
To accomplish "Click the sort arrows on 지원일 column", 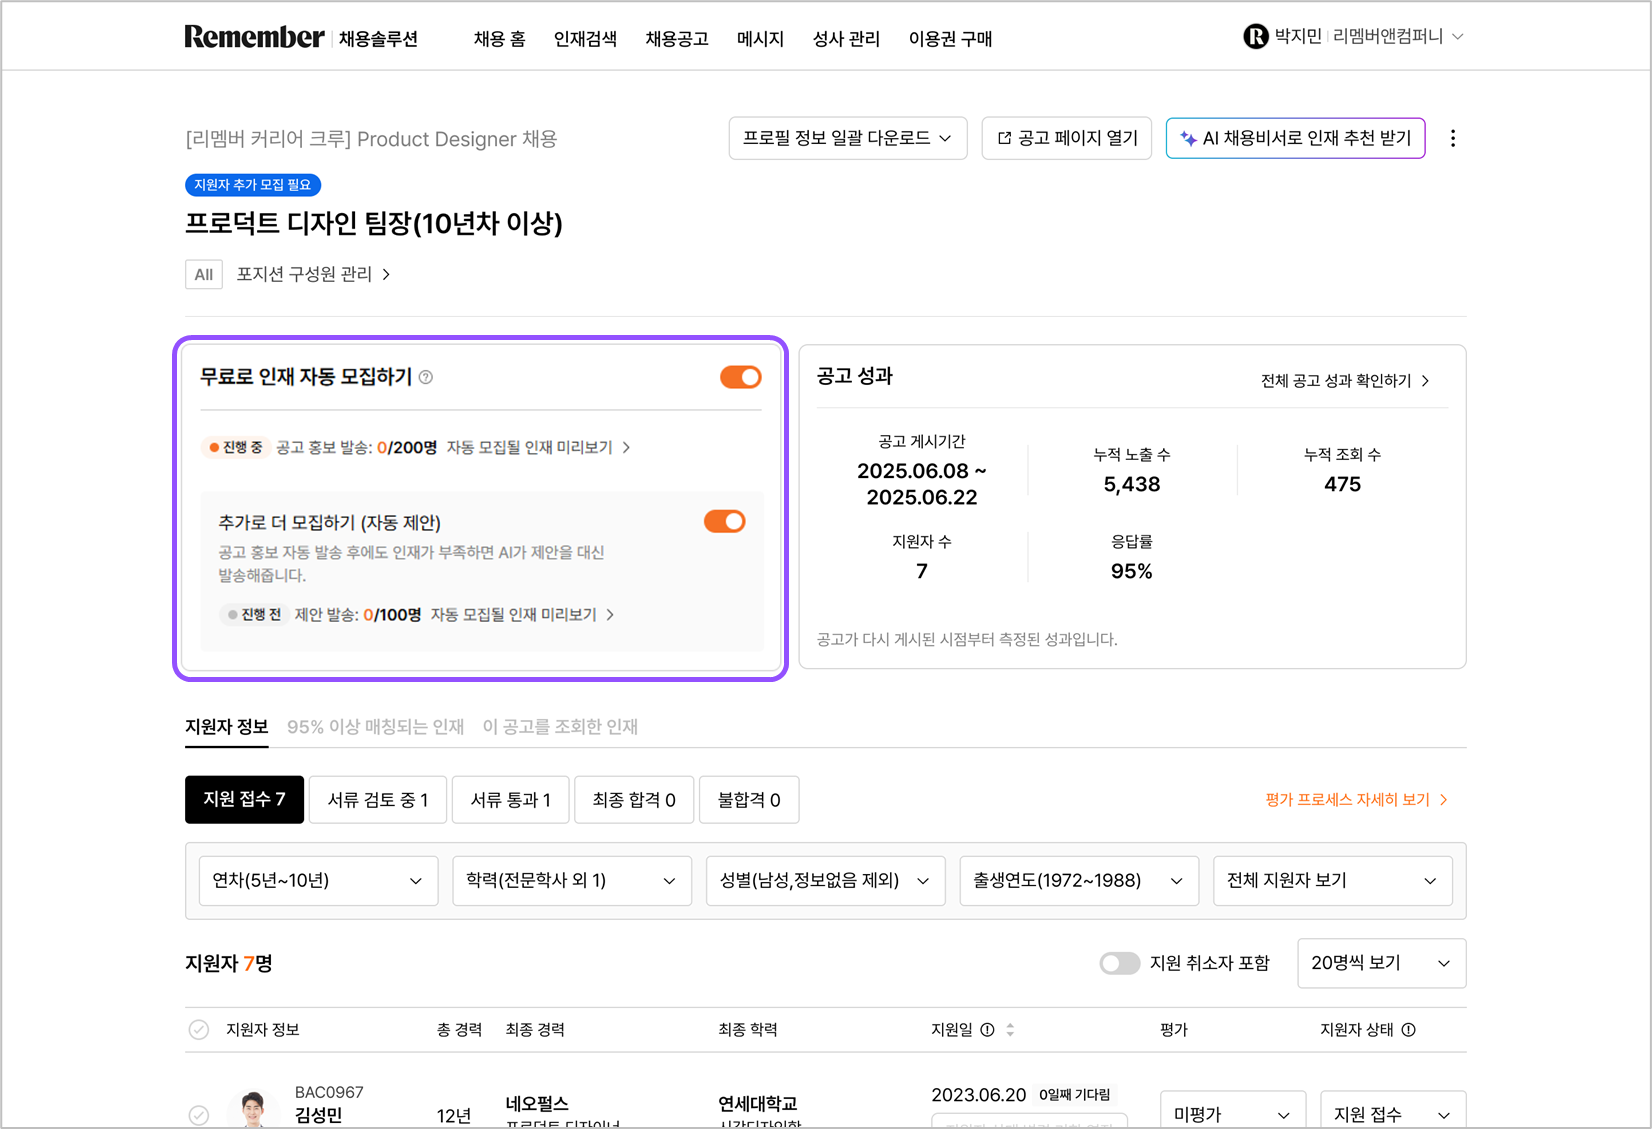I will [x=1010, y=1030].
